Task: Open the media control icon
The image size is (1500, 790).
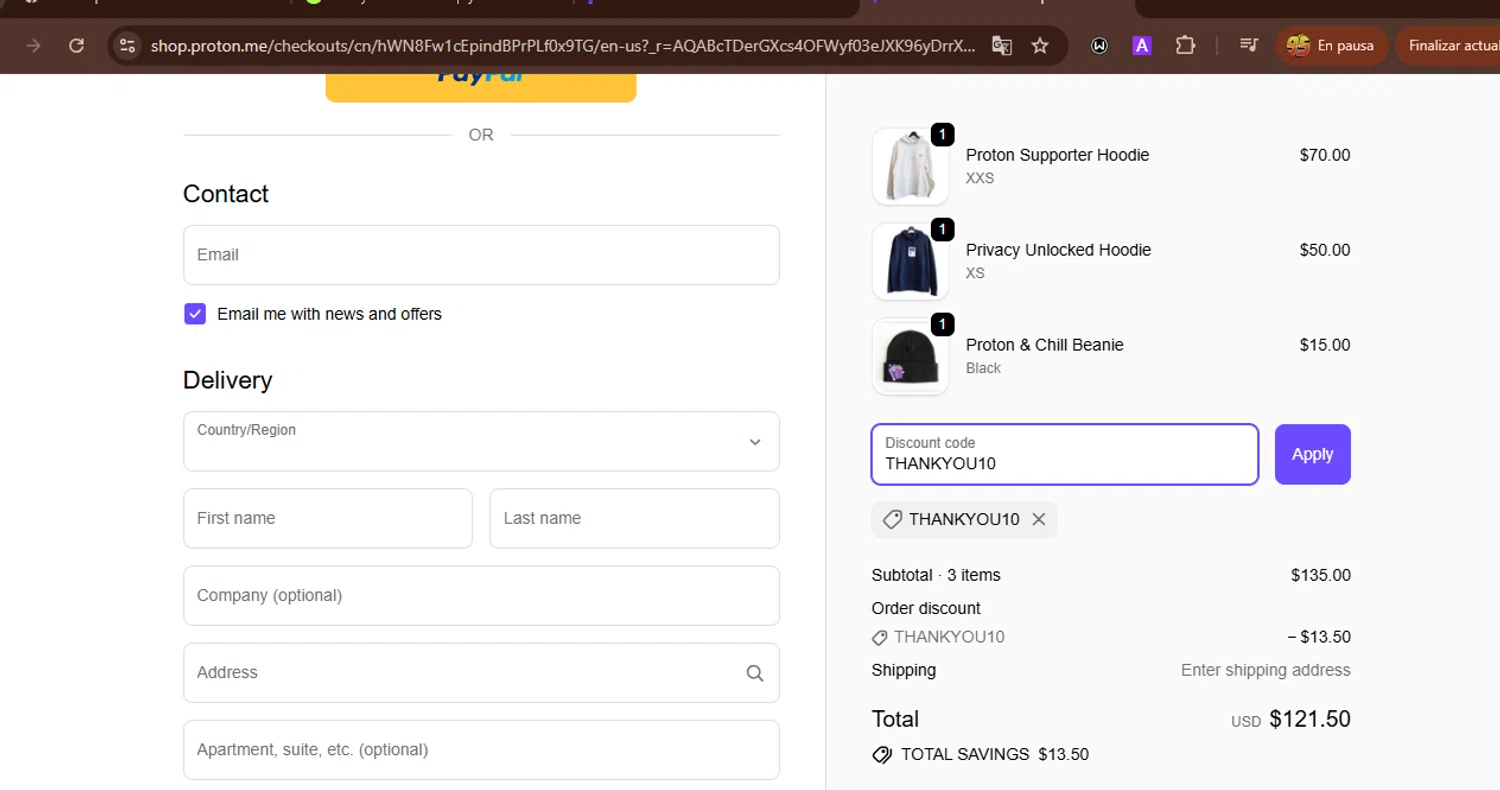Action: [x=1248, y=45]
